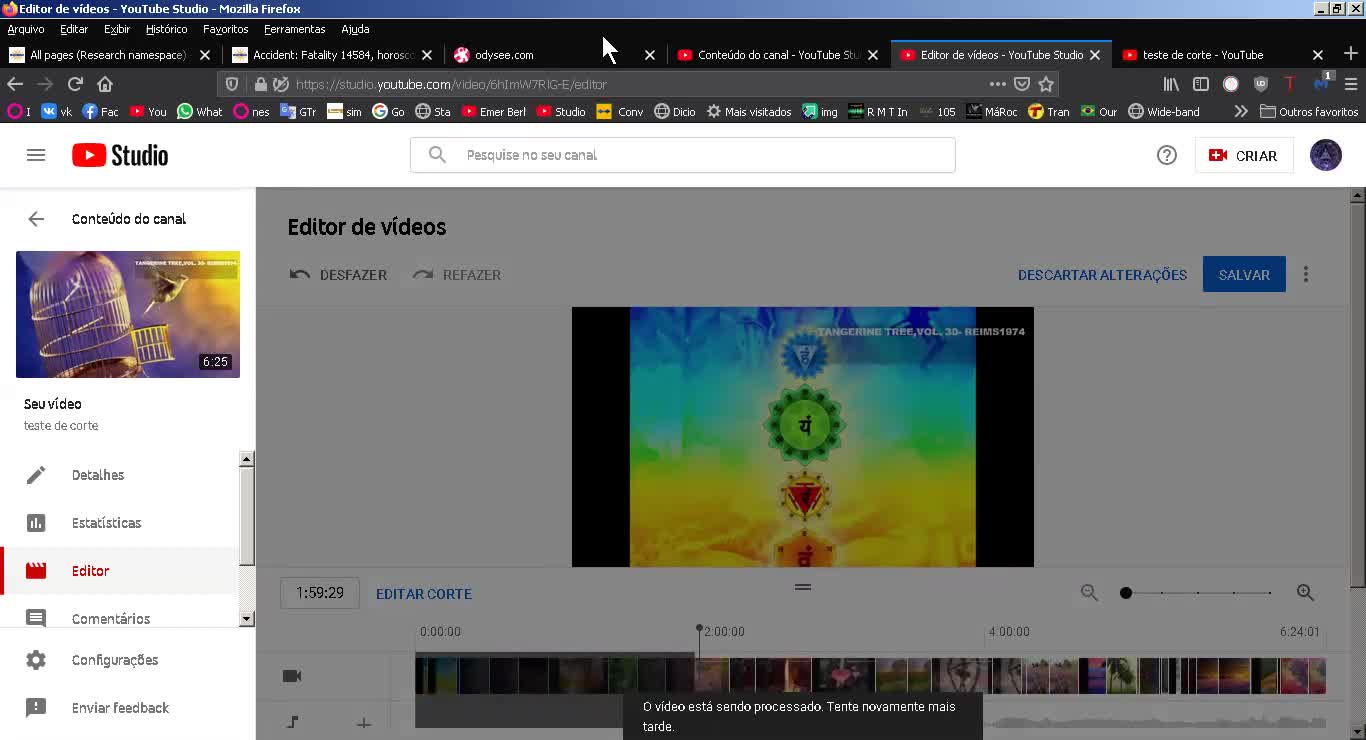This screenshot has height=740, width=1366.
Task: Toggle the Firefox sidebar view icon
Action: [1201, 84]
